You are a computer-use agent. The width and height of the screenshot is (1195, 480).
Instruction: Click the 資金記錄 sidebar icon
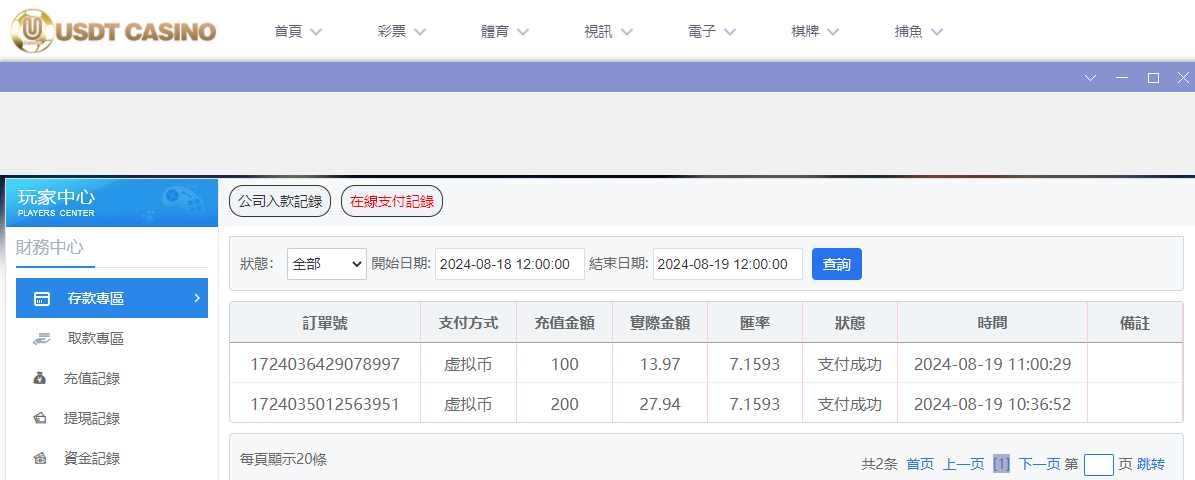point(41,458)
